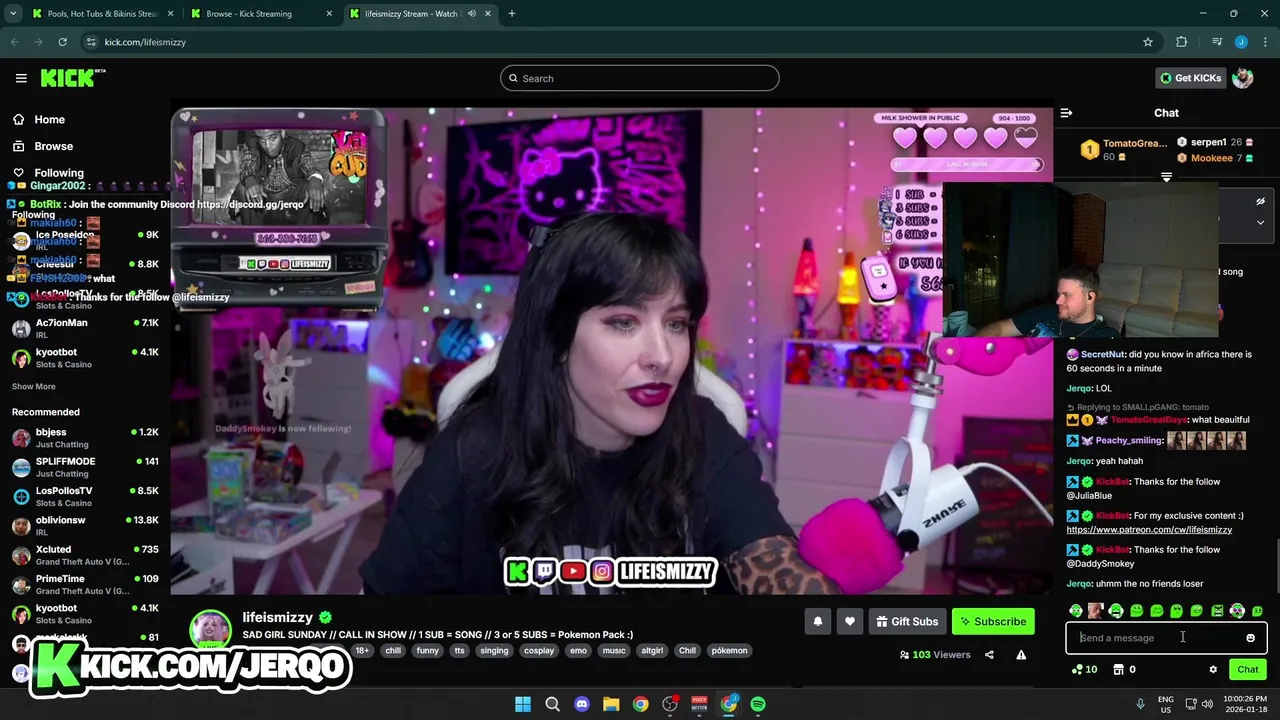1280x720 pixels.
Task: Hide the pinned message icon
Action: click(1260, 201)
